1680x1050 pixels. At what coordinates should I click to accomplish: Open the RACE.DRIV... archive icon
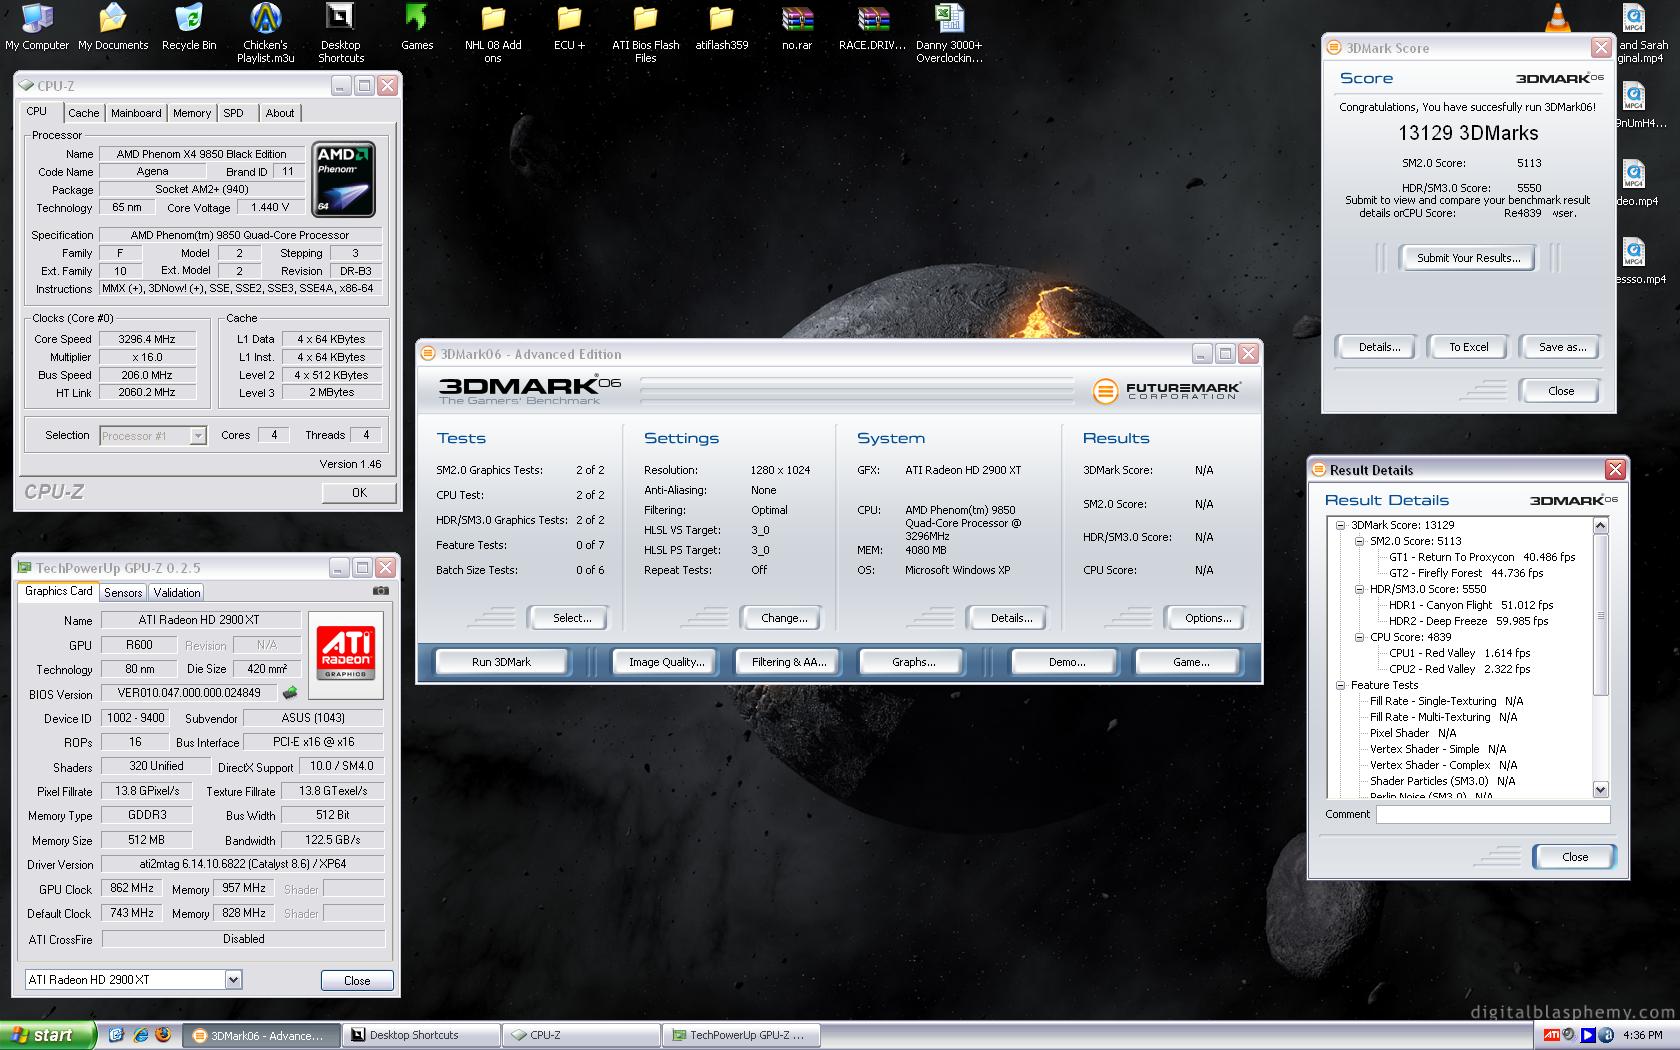tap(873, 27)
